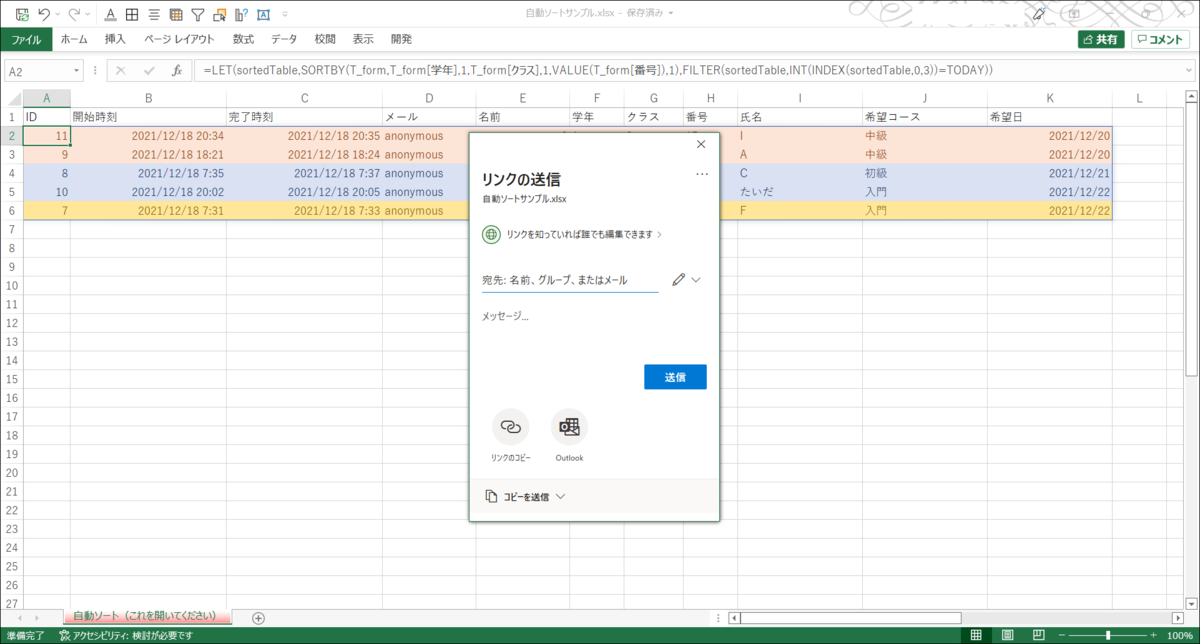The image size is (1200, 644).
Task: Click the Borders icon in Quick Access Toolbar
Action: [132, 14]
